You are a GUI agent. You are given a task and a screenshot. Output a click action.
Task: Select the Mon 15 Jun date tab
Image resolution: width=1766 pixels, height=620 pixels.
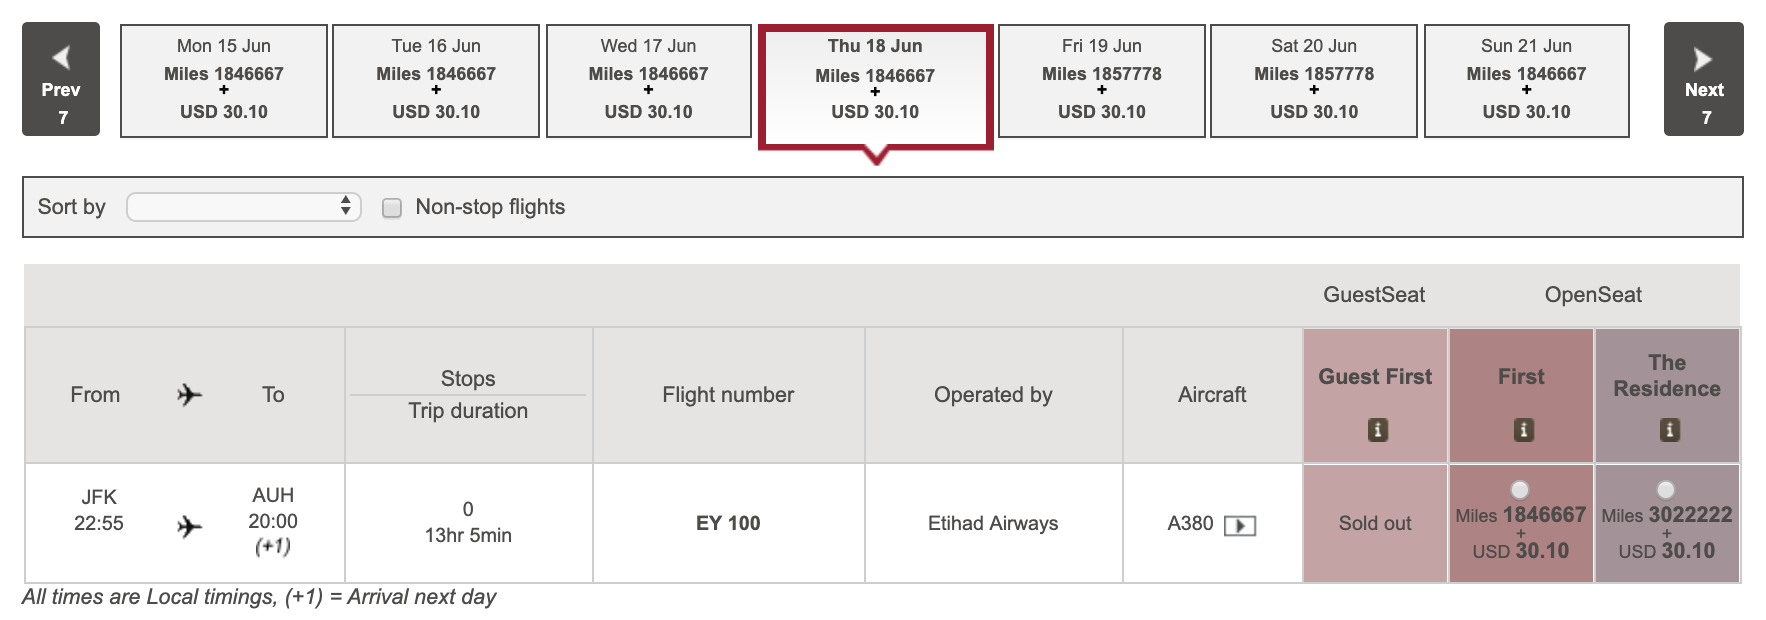(224, 80)
